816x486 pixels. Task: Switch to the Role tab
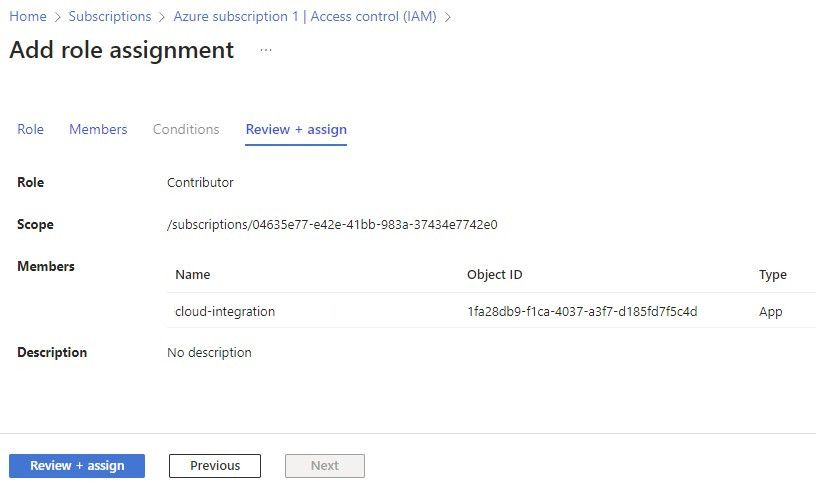(31, 129)
